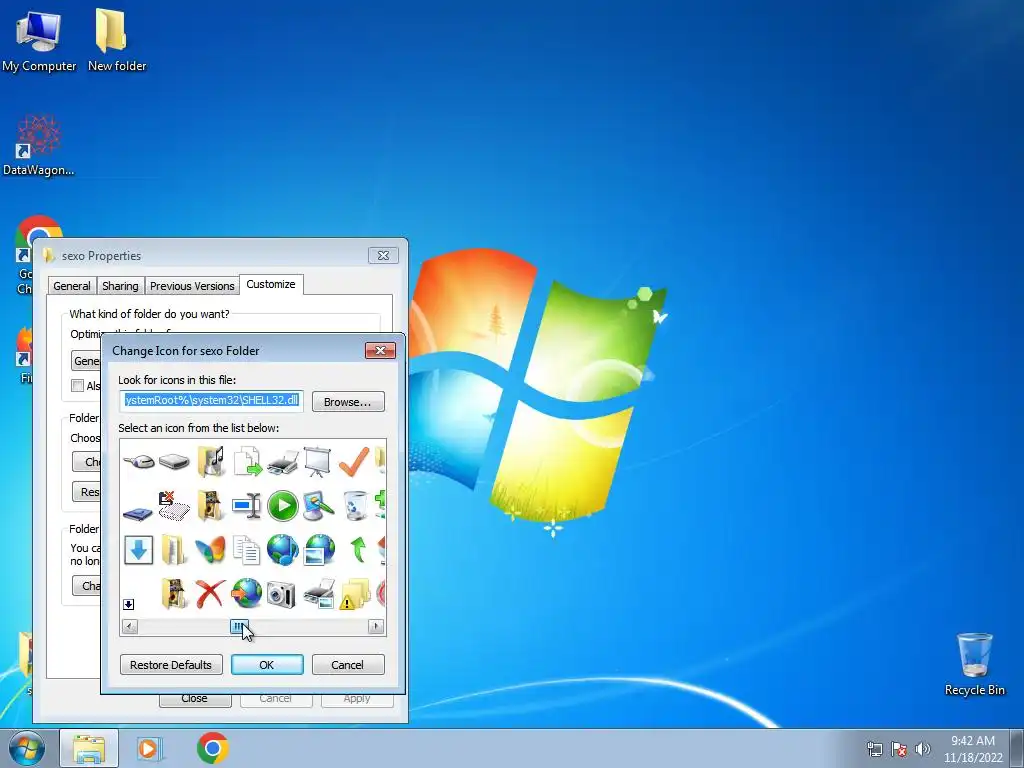Select the printer with photo icon
The height and width of the screenshot is (768, 1024).
tap(319, 594)
